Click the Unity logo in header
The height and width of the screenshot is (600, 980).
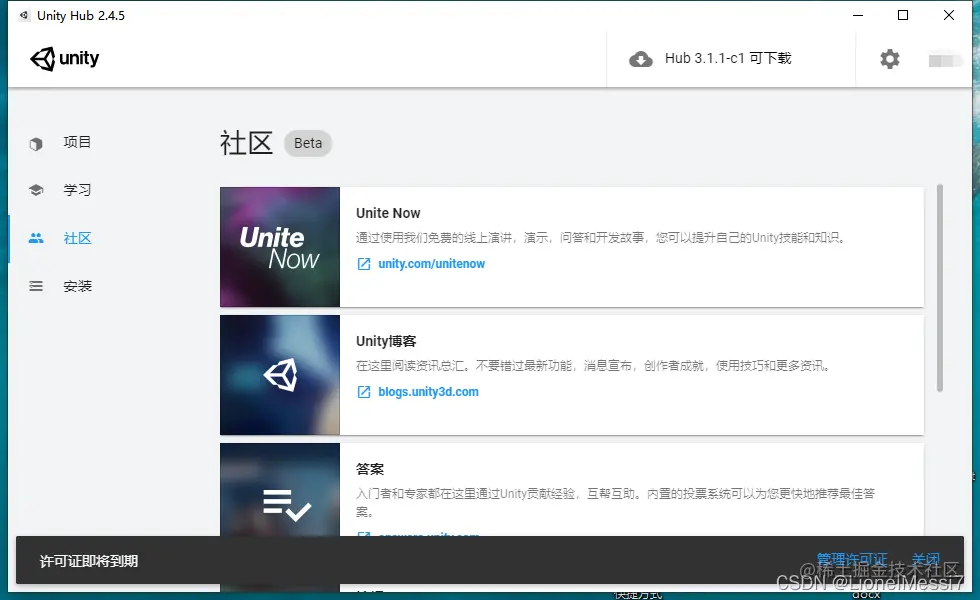pos(64,59)
